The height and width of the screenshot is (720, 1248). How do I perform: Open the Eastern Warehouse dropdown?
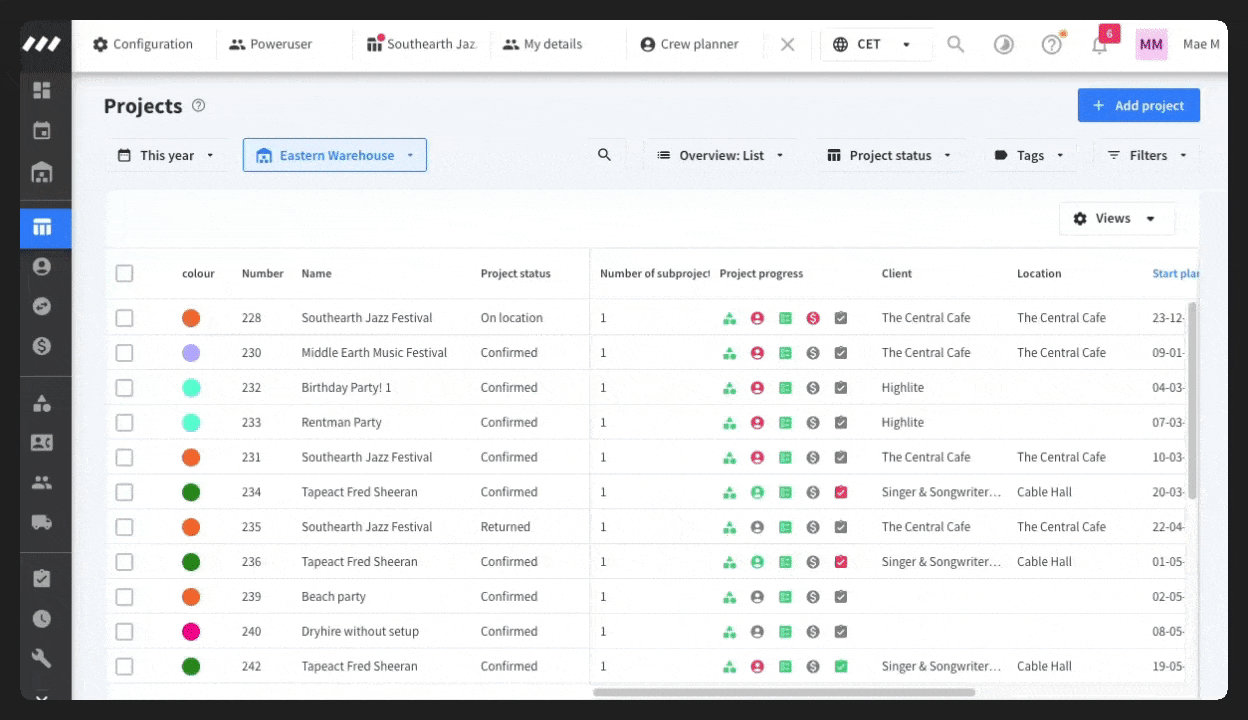tap(335, 155)
